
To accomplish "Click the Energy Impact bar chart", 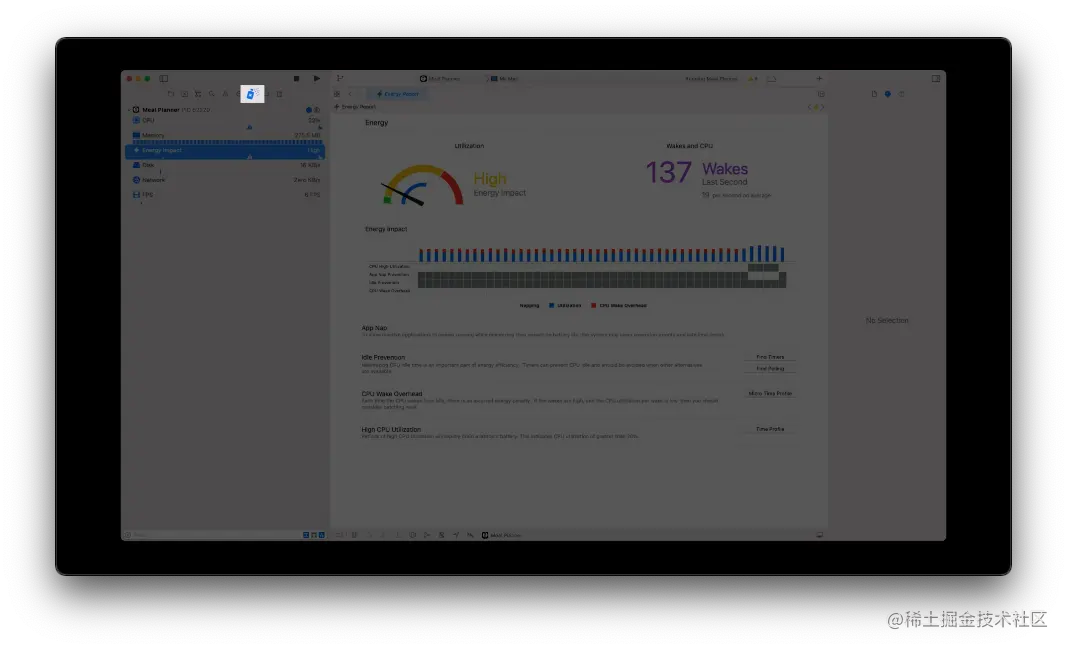I will (x=602, y=254).
